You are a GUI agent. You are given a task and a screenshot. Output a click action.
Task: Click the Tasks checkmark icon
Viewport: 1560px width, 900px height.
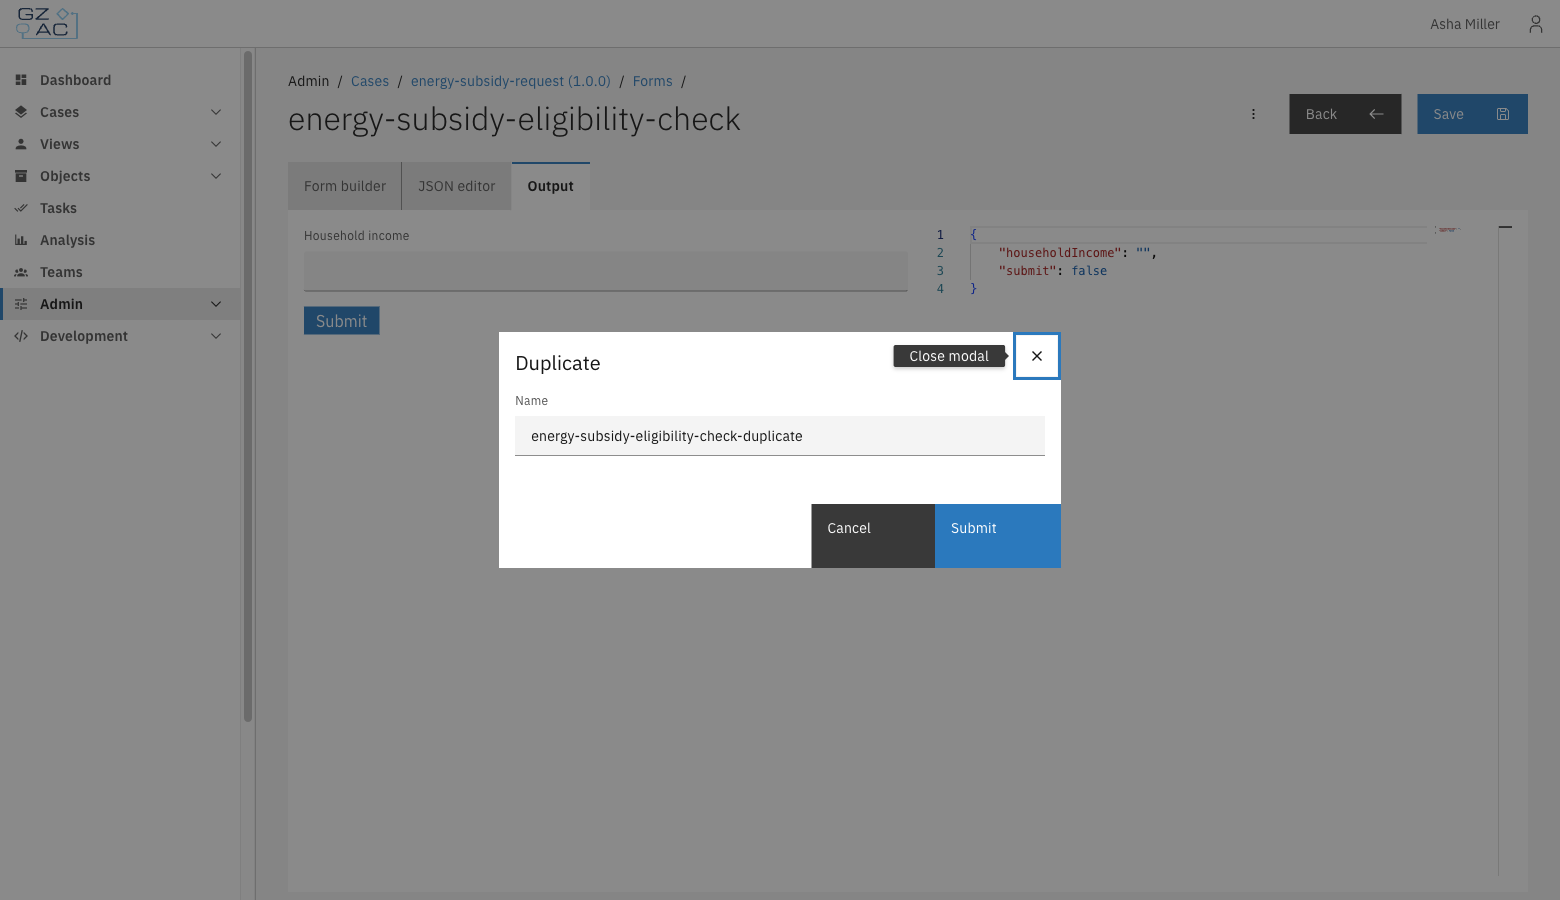tap(21, 208)
